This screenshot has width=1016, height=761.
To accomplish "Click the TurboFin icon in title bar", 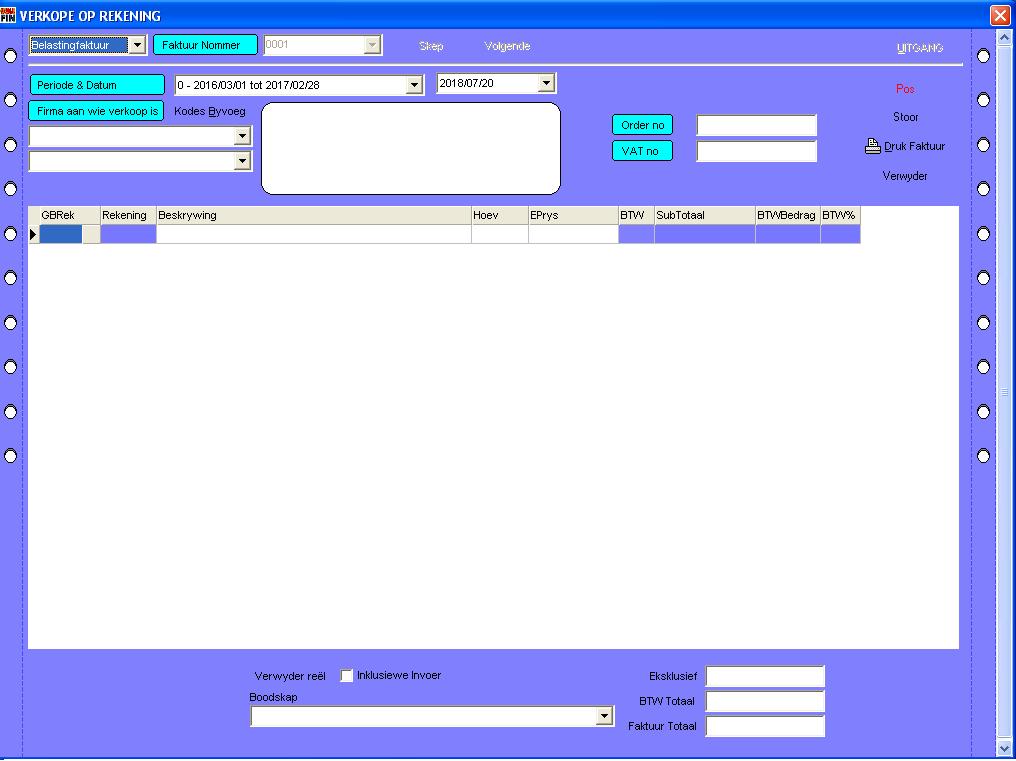I will pyautogui.click(x=9, y=15).
